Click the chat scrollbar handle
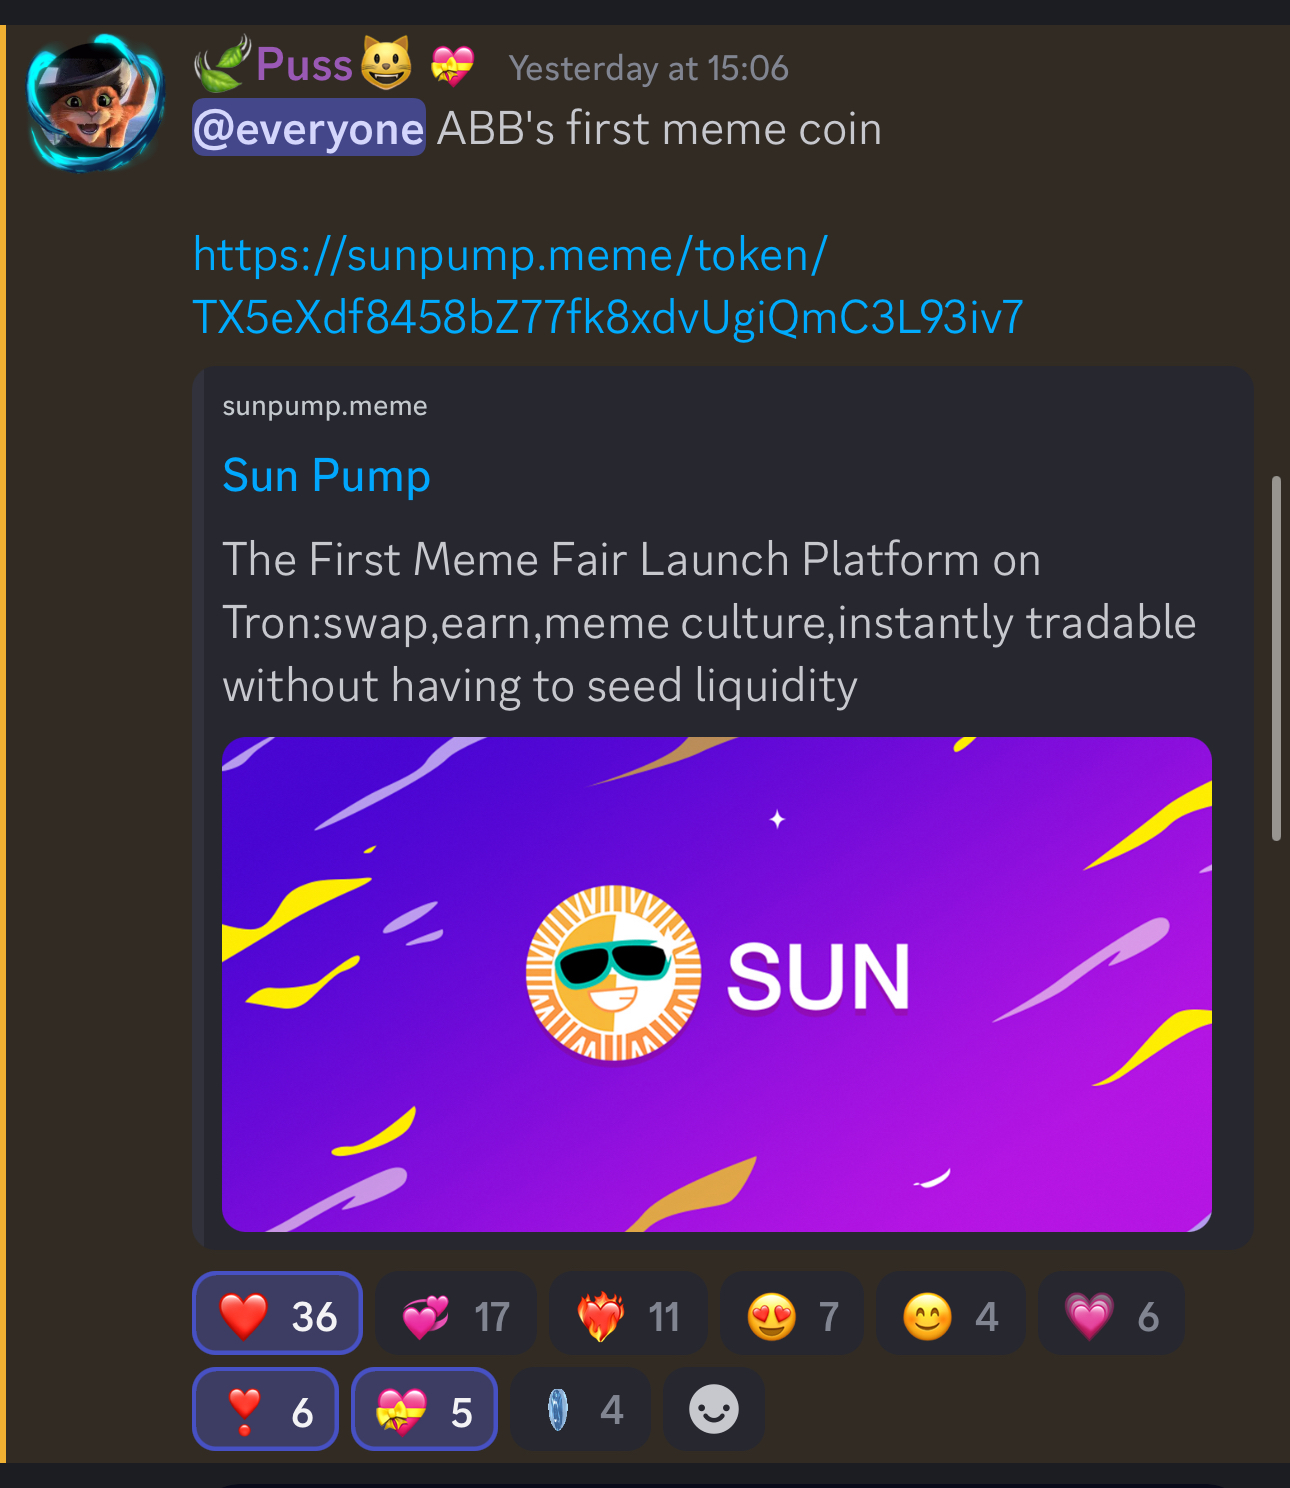 [1276, 659]
